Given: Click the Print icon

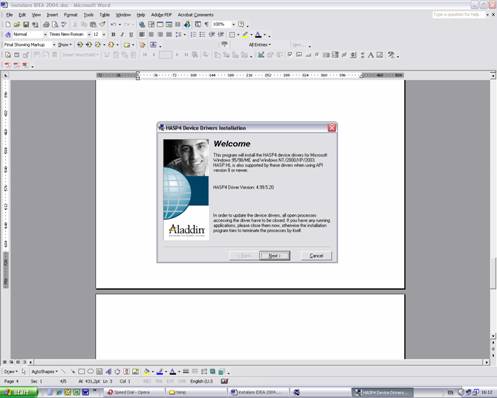Looking at the screenshot, I should (46, 24).
